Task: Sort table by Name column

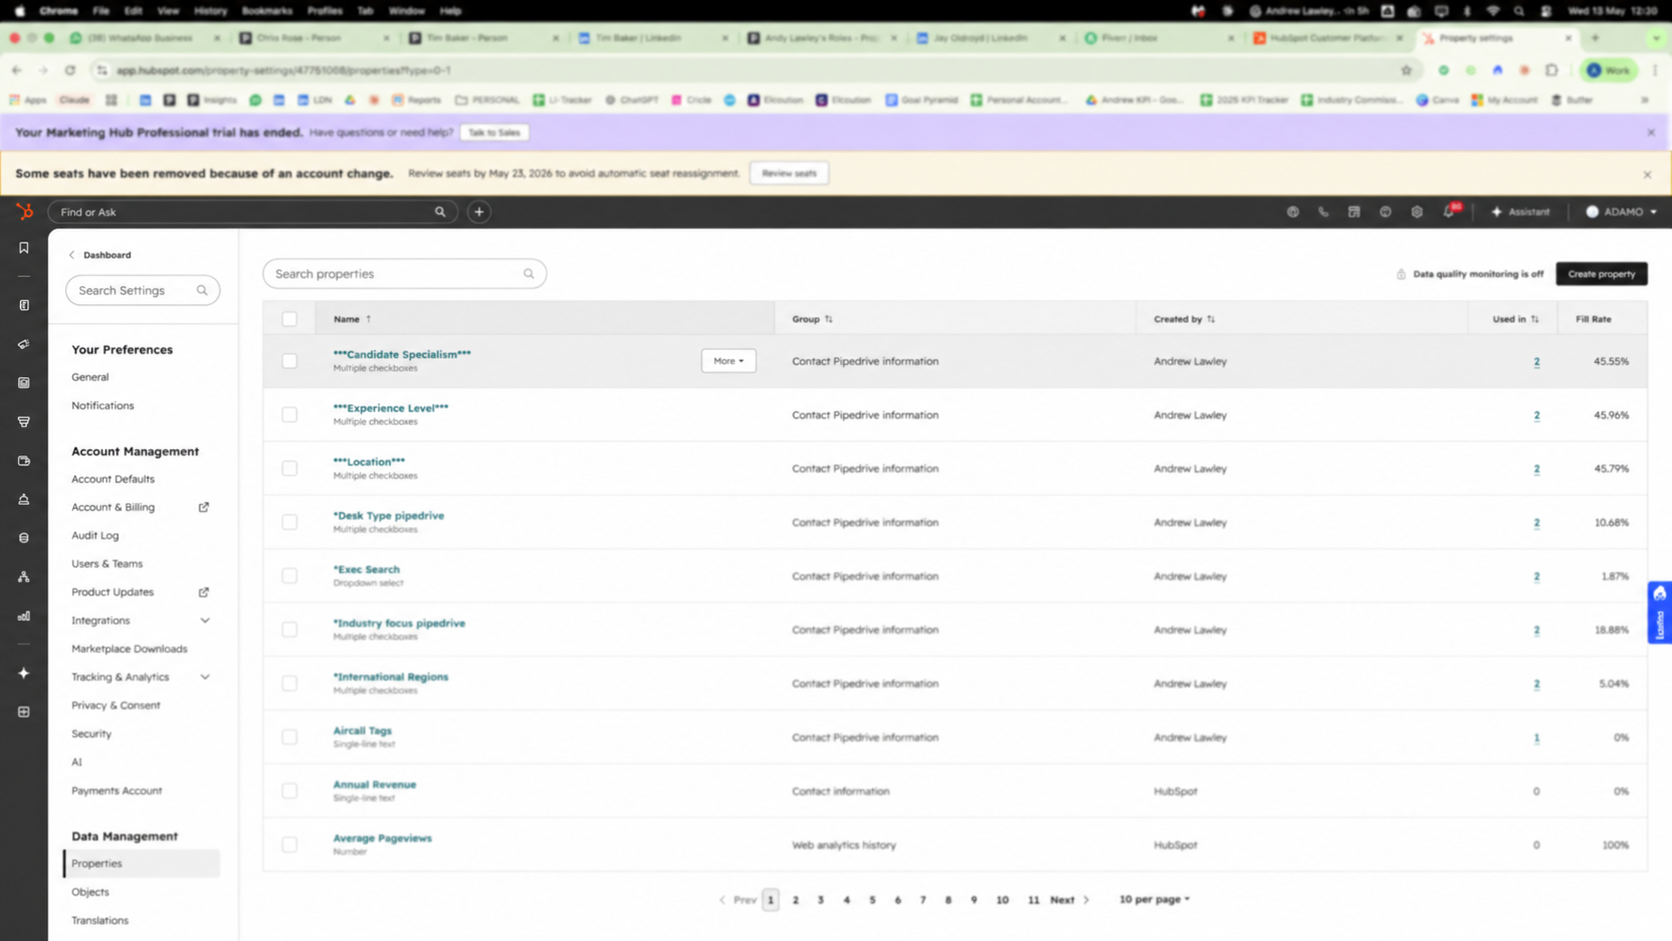Action: [352, 319]
